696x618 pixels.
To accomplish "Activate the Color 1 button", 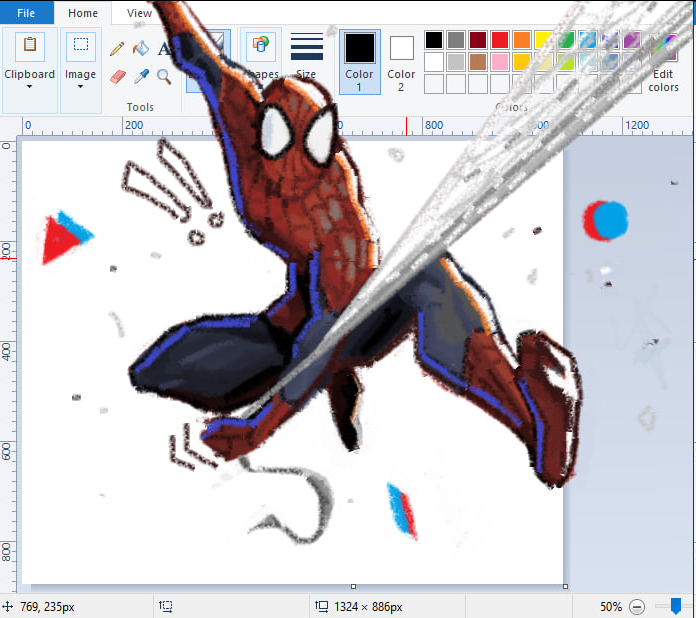I will point(360,62).
